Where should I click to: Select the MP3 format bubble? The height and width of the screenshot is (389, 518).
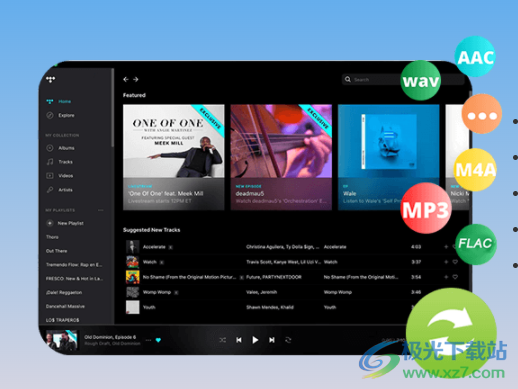[x=426, y=209]
